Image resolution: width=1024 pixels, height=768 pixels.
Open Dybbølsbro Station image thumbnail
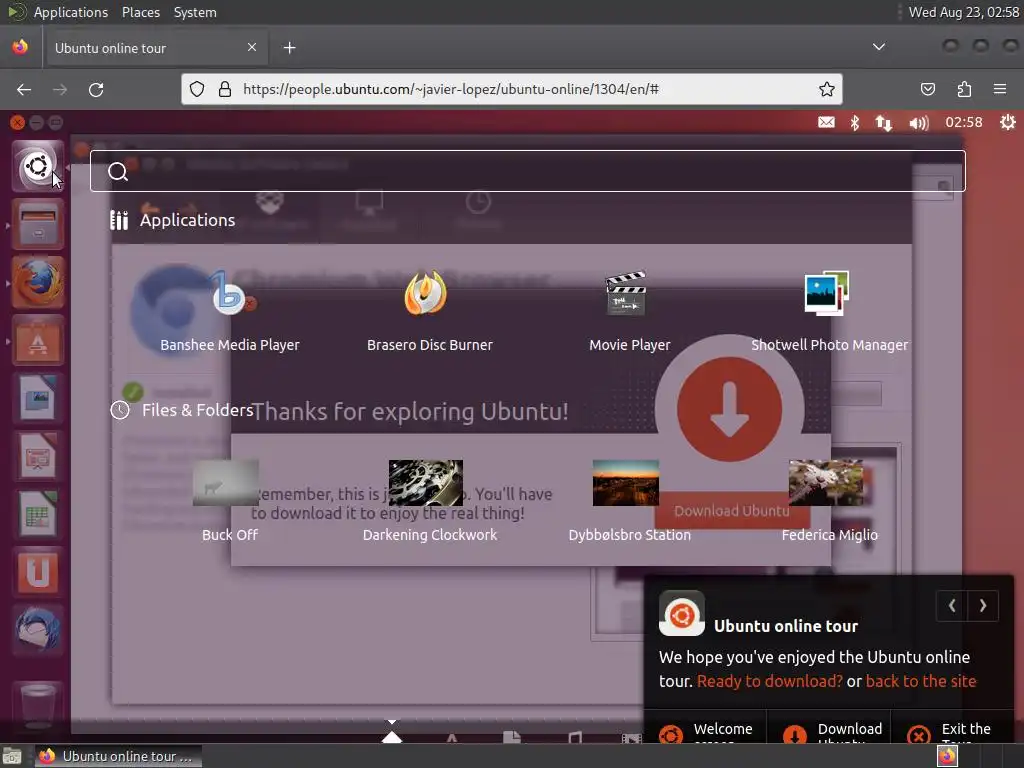tap(626, 483)
